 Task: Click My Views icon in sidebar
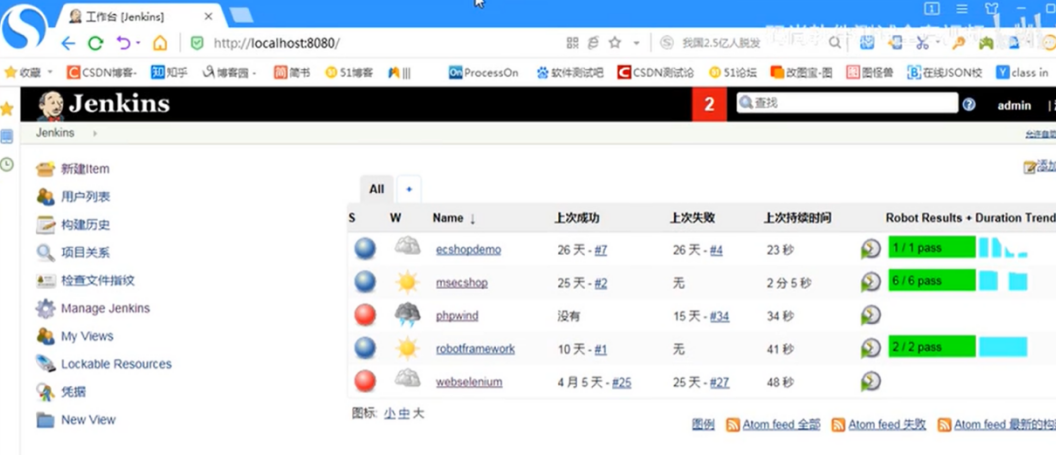coord(45,336)
